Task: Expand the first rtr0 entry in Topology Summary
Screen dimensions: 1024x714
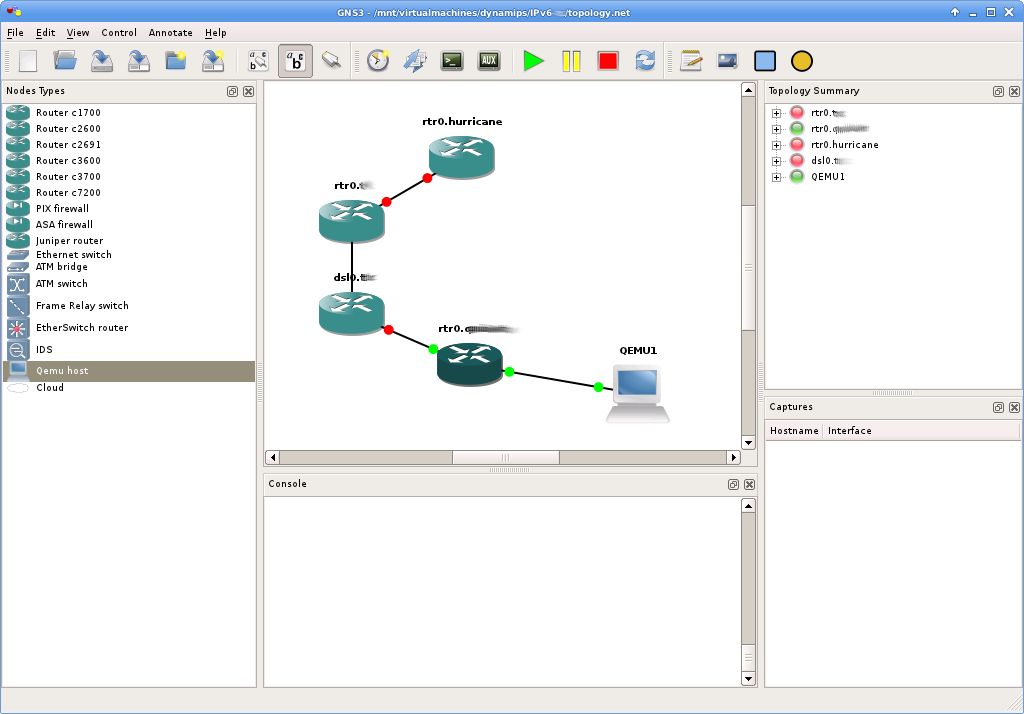Action: pos(776,113)
